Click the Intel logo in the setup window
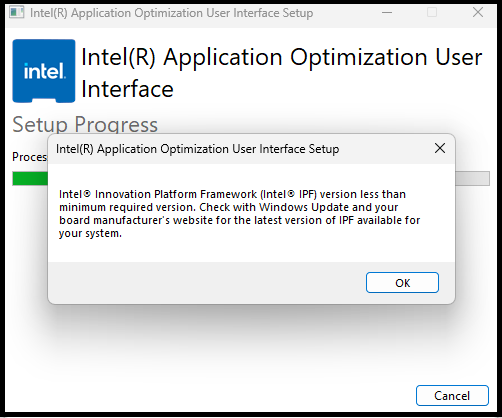Viewport: 502px width, 418px height. (44, 71)
